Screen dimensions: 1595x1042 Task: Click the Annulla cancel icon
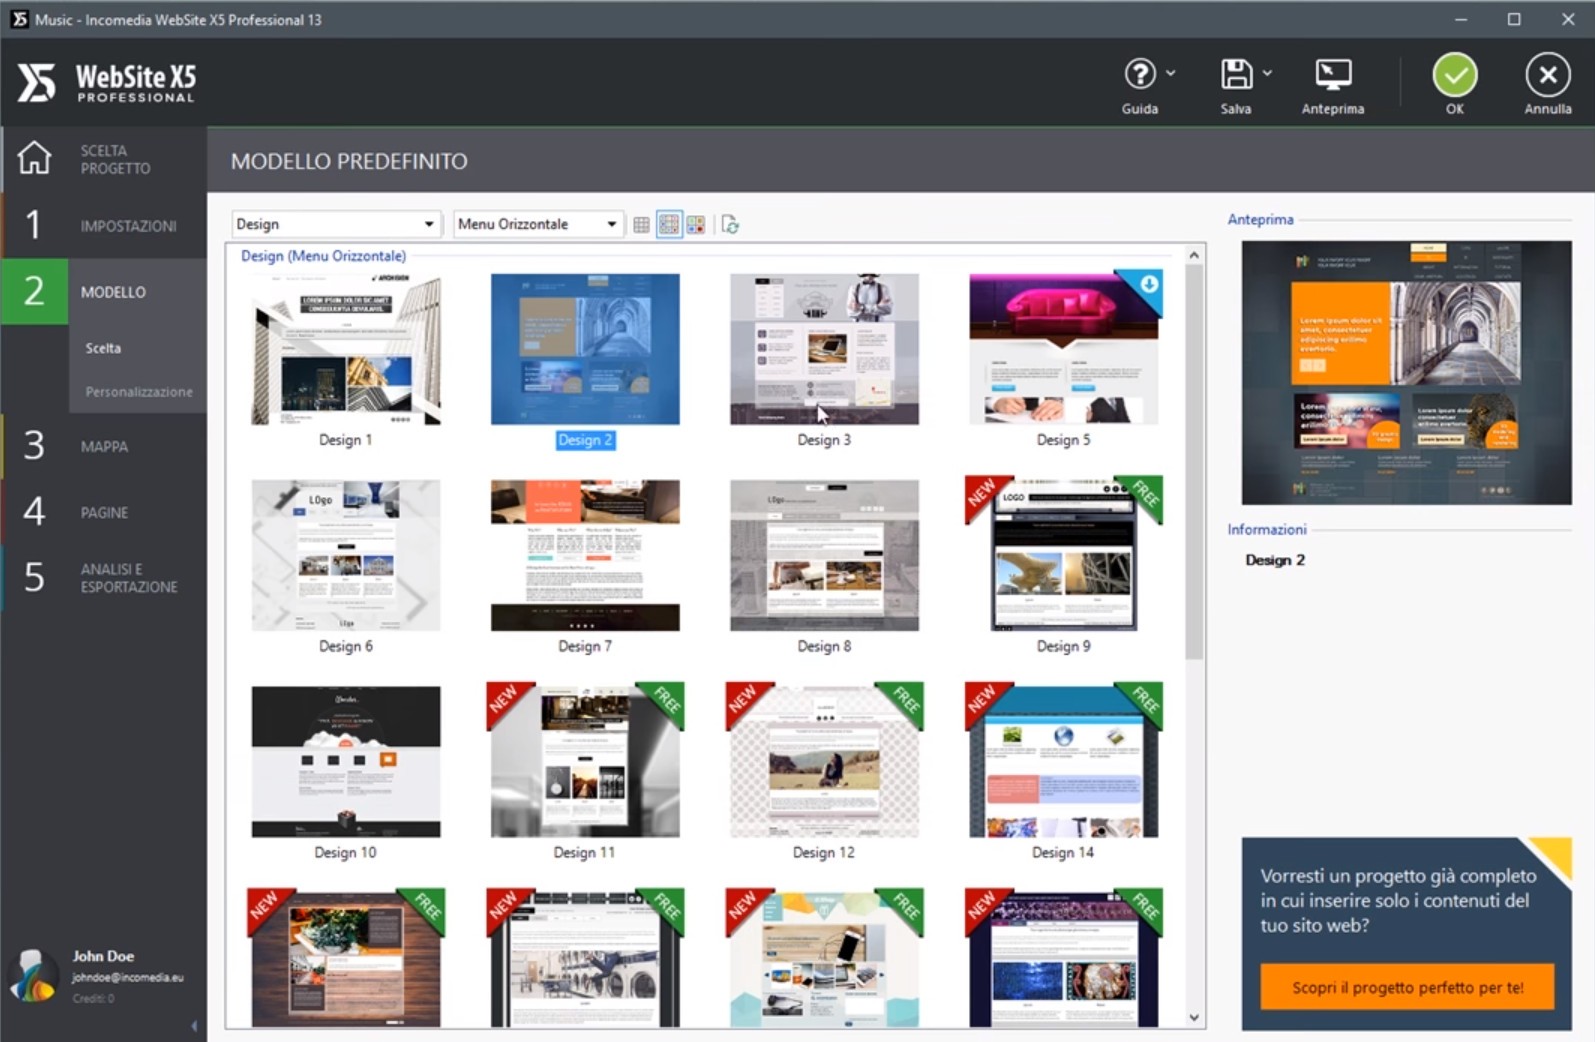point(1547,76)
